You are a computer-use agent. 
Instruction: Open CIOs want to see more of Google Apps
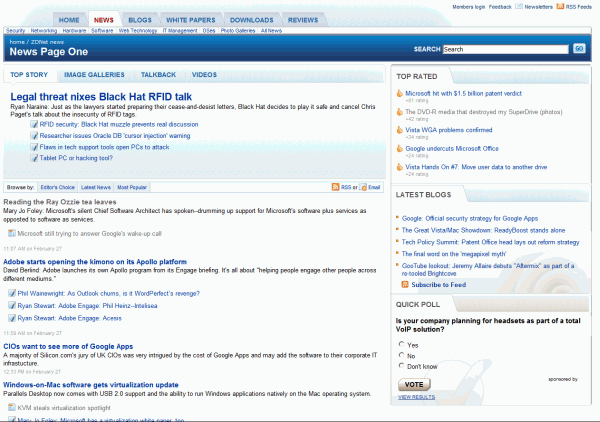coord(68,346)
